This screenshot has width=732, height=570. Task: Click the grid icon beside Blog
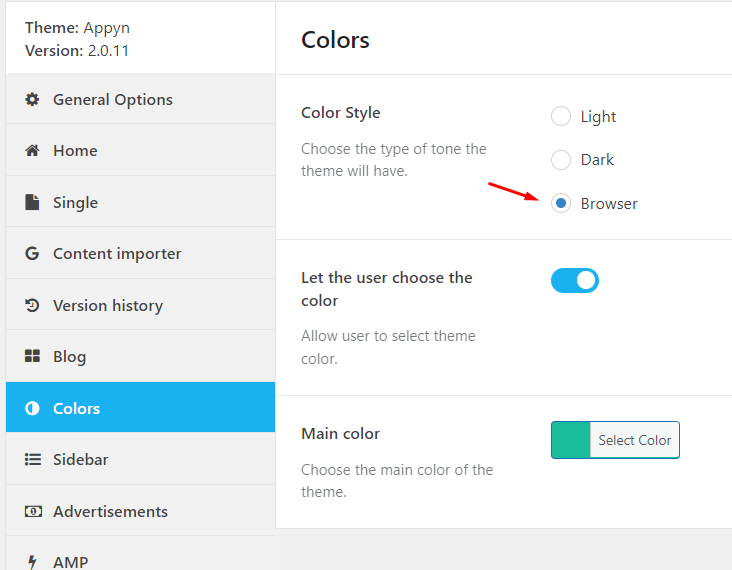point(32,356)
